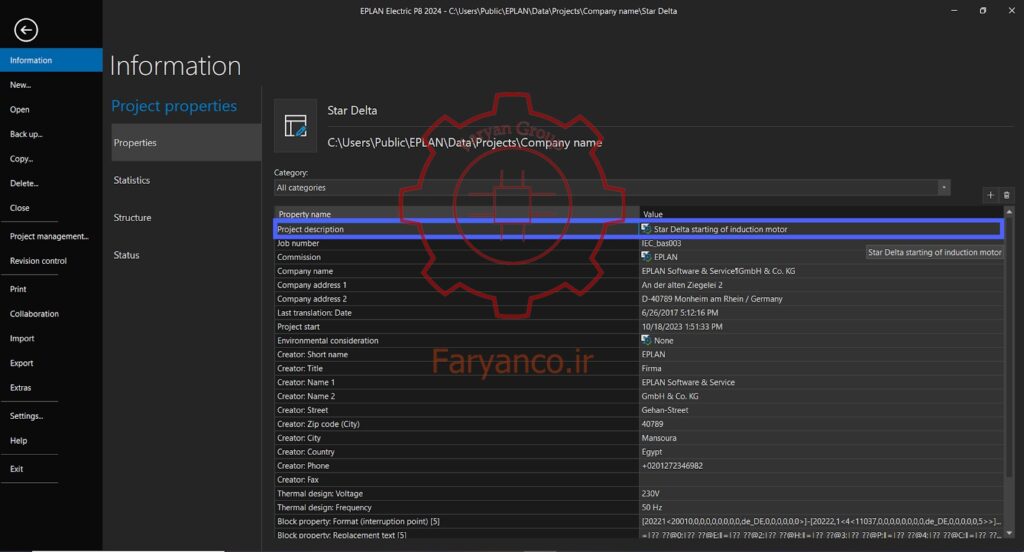Click translation icon beside Commission value EPLAN
This screenshot has height=552, width=1024.
(646, 257)
